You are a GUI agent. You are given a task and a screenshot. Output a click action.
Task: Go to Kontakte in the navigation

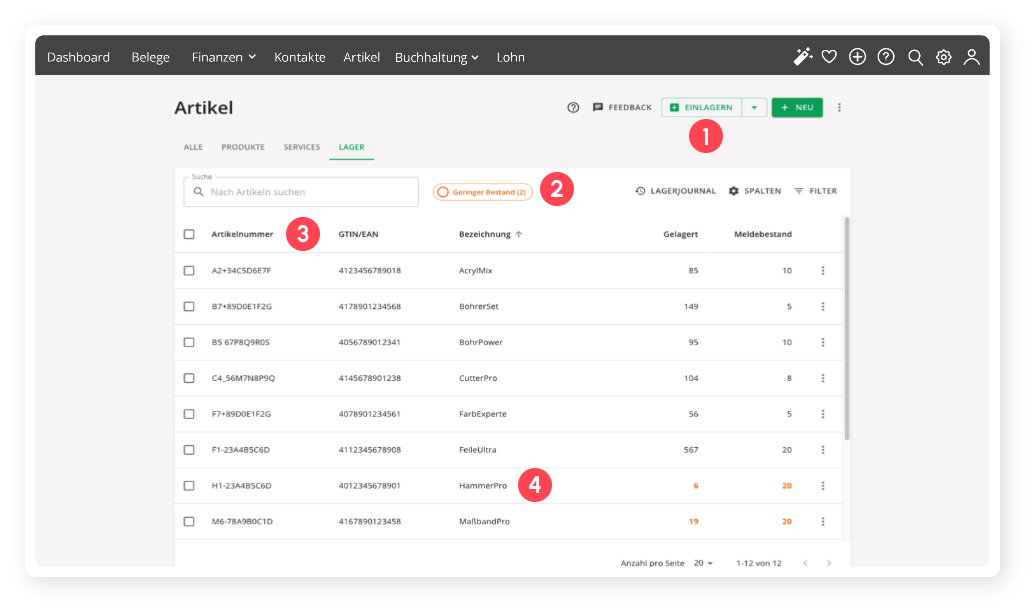300,57
